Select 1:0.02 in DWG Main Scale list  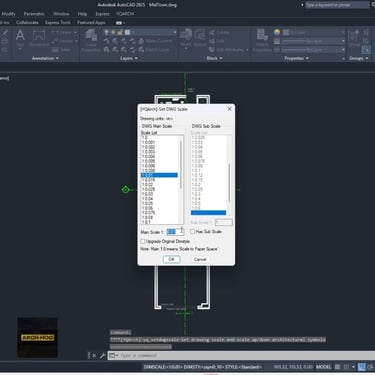[x=147, y=184]
